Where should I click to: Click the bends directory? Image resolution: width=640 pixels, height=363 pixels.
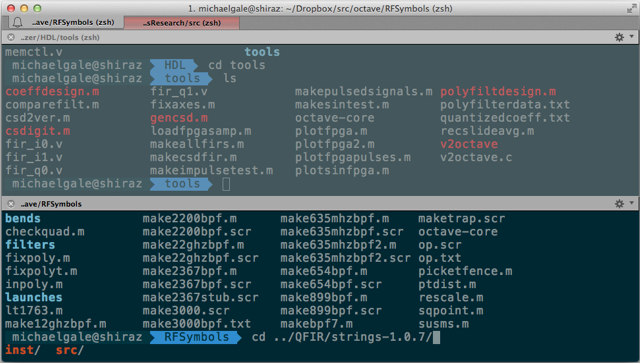pyautogui.click(x=23, y=218)
